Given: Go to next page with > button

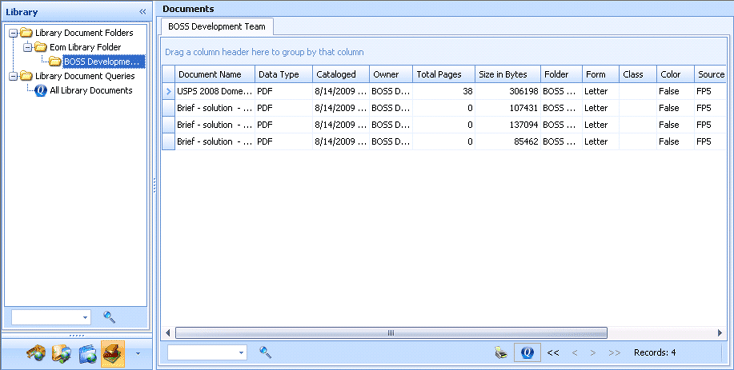Looking at the screenshot, I should tap(593, 353).
